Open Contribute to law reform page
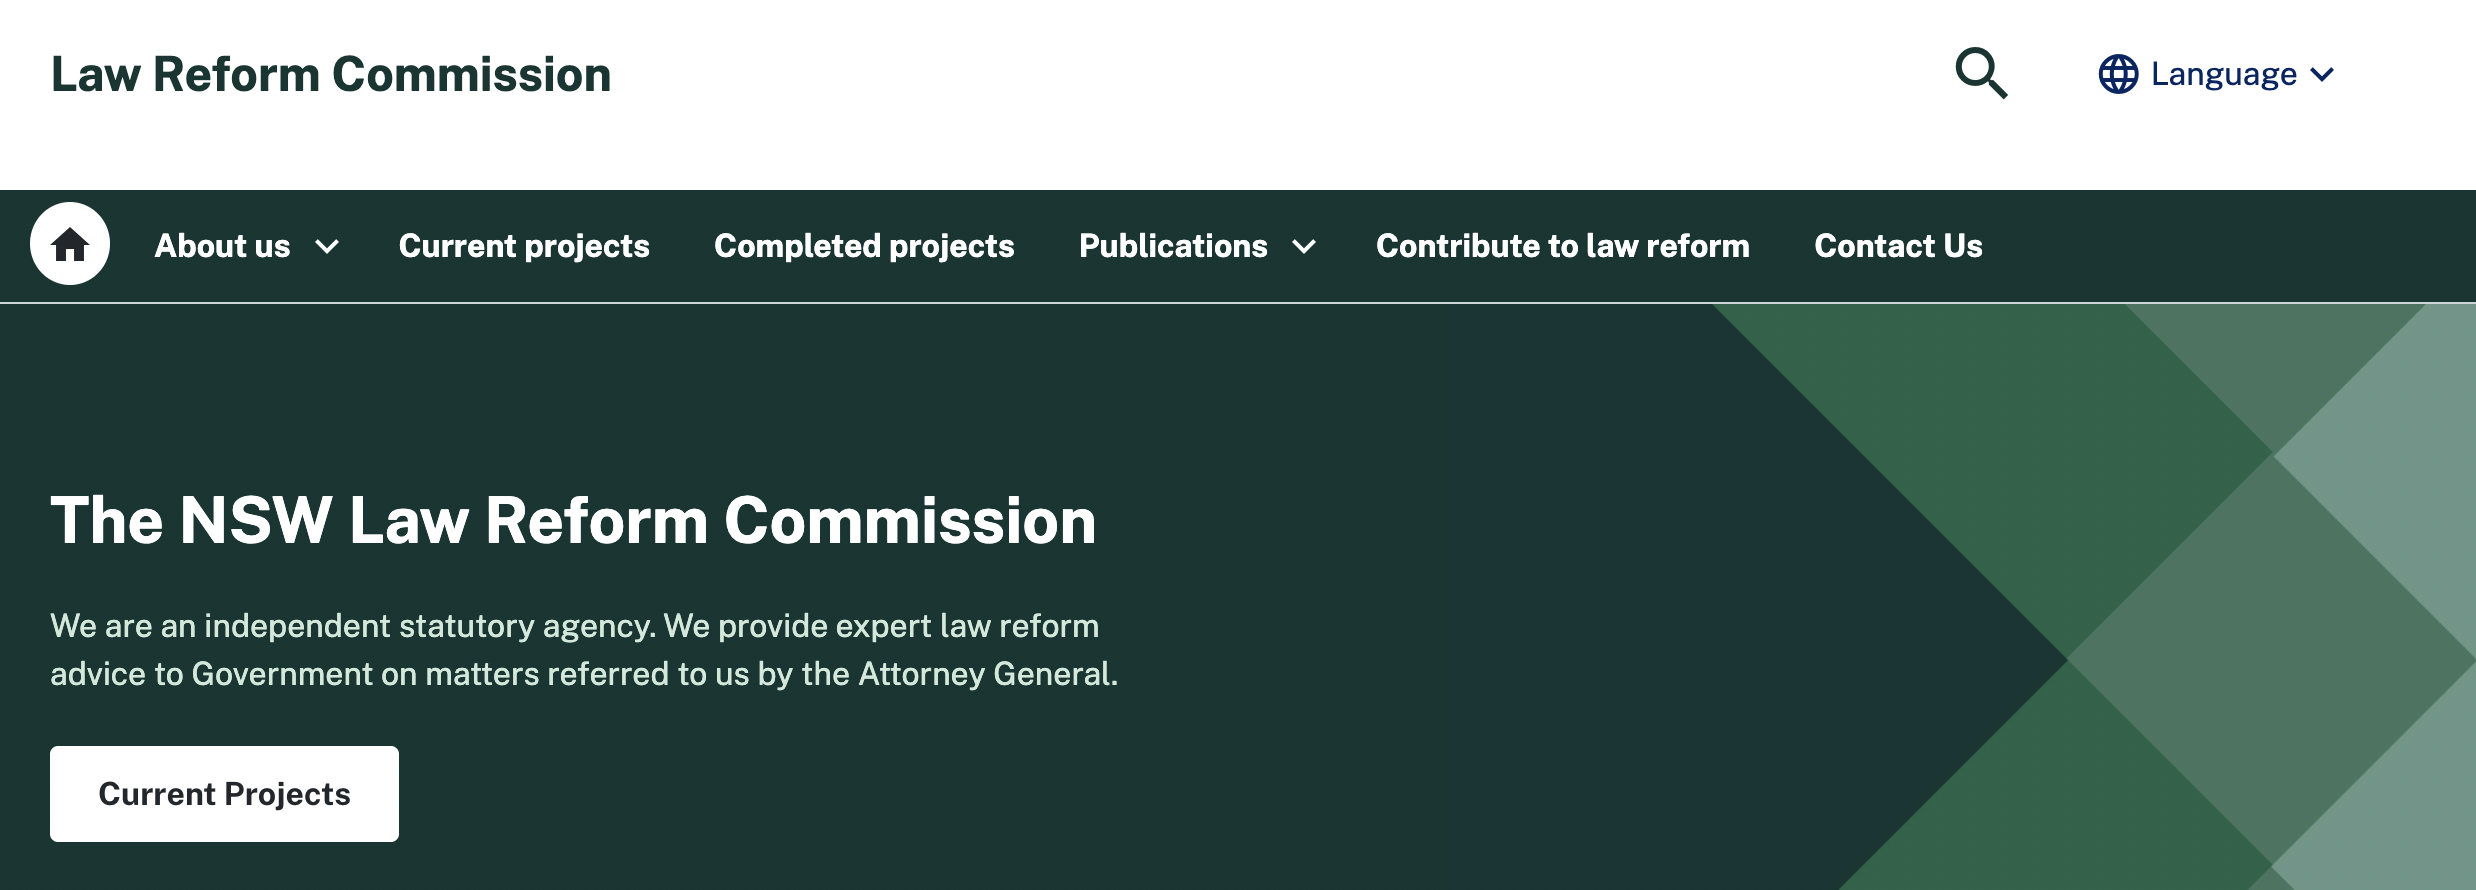This screenshot has height=890, width=2476. pos(1562,246)
